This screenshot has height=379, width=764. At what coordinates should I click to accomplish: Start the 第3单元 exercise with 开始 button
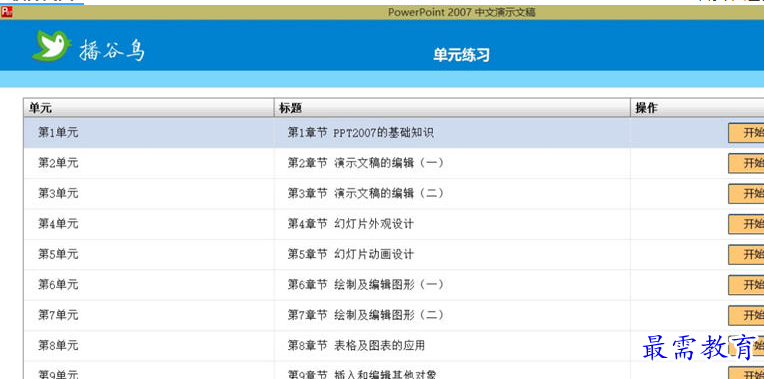point(746,193)
